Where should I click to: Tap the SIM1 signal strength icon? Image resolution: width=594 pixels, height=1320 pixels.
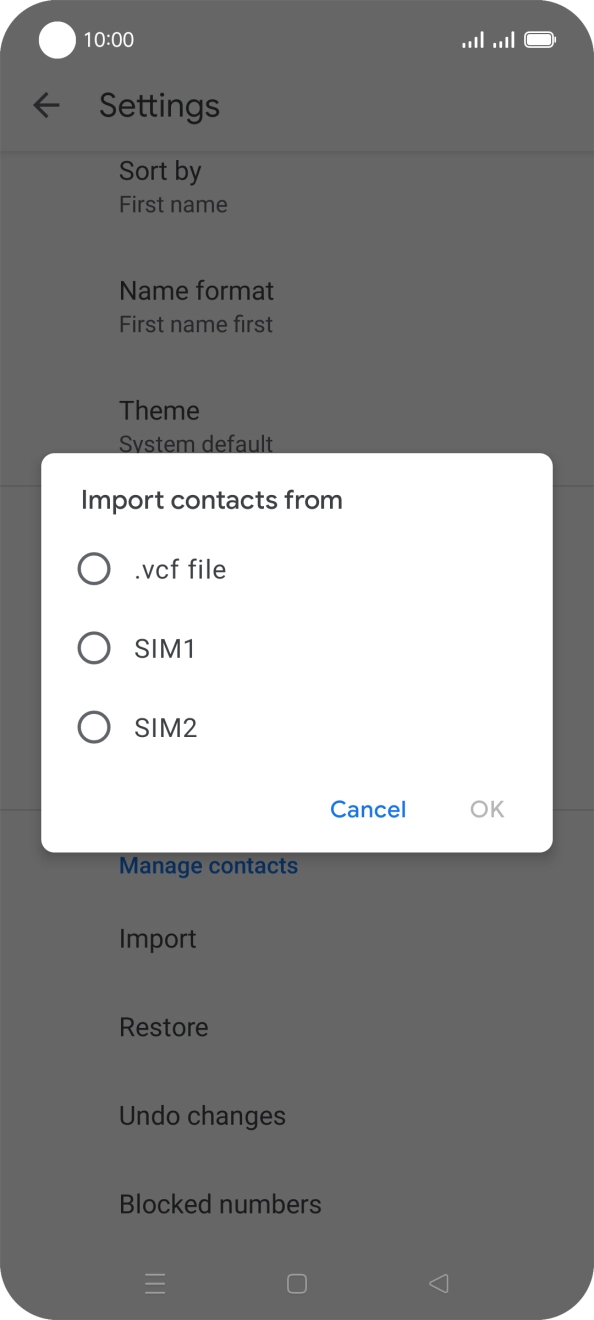click(x=471, y=40)
